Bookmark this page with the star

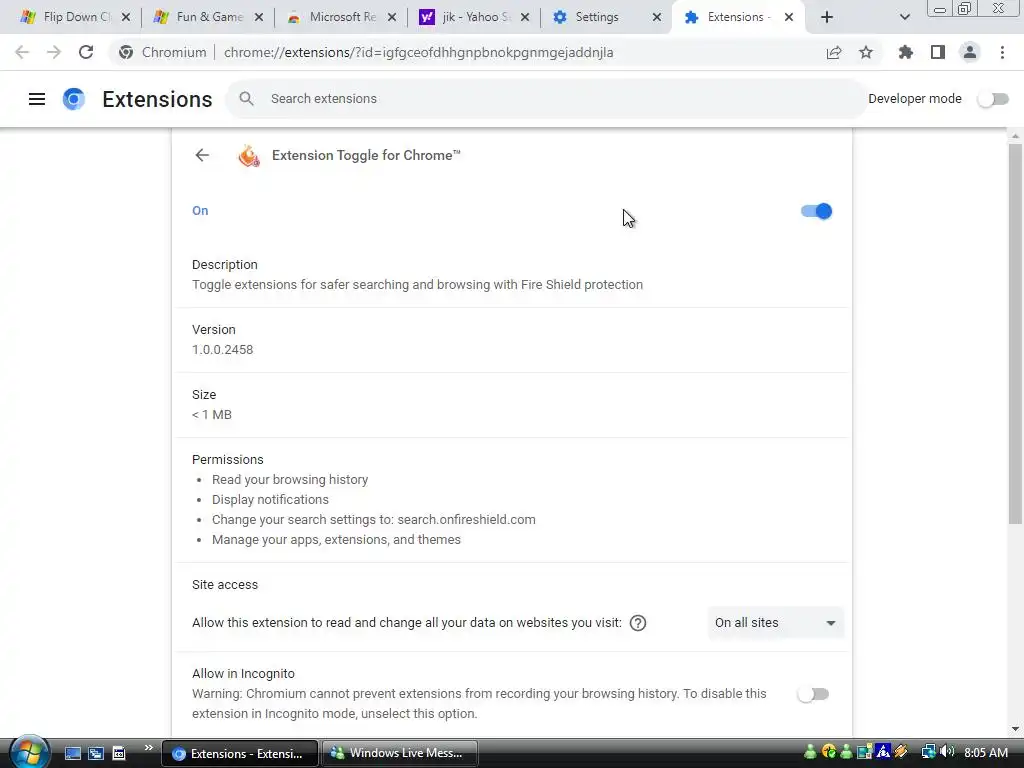point(865,52)
